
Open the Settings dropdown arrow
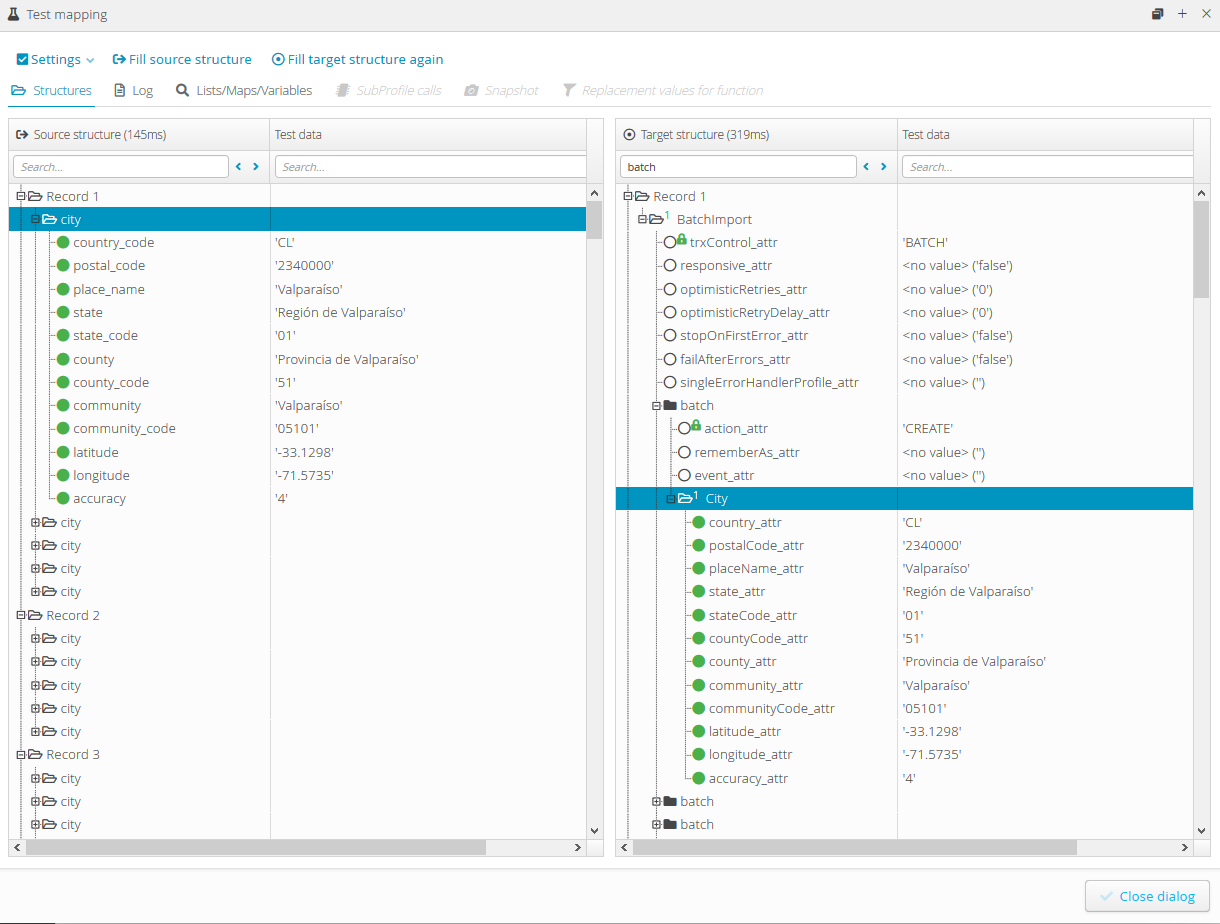[x=90, y=61]
